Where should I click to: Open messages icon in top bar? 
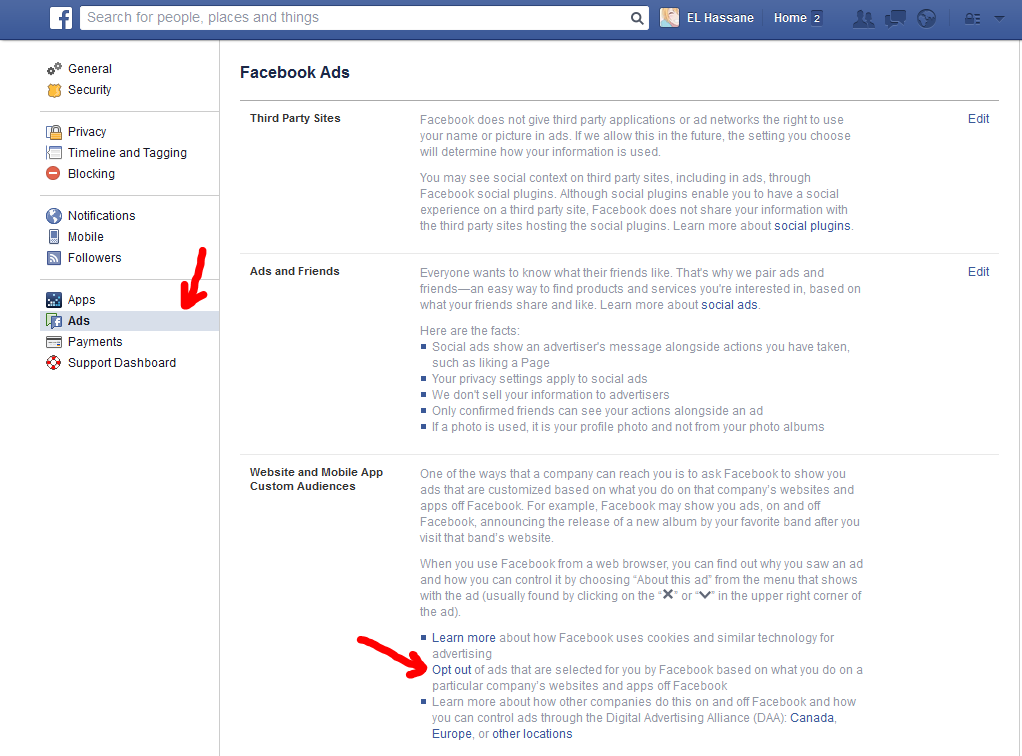pyautogui.click(x=895, y=18)
